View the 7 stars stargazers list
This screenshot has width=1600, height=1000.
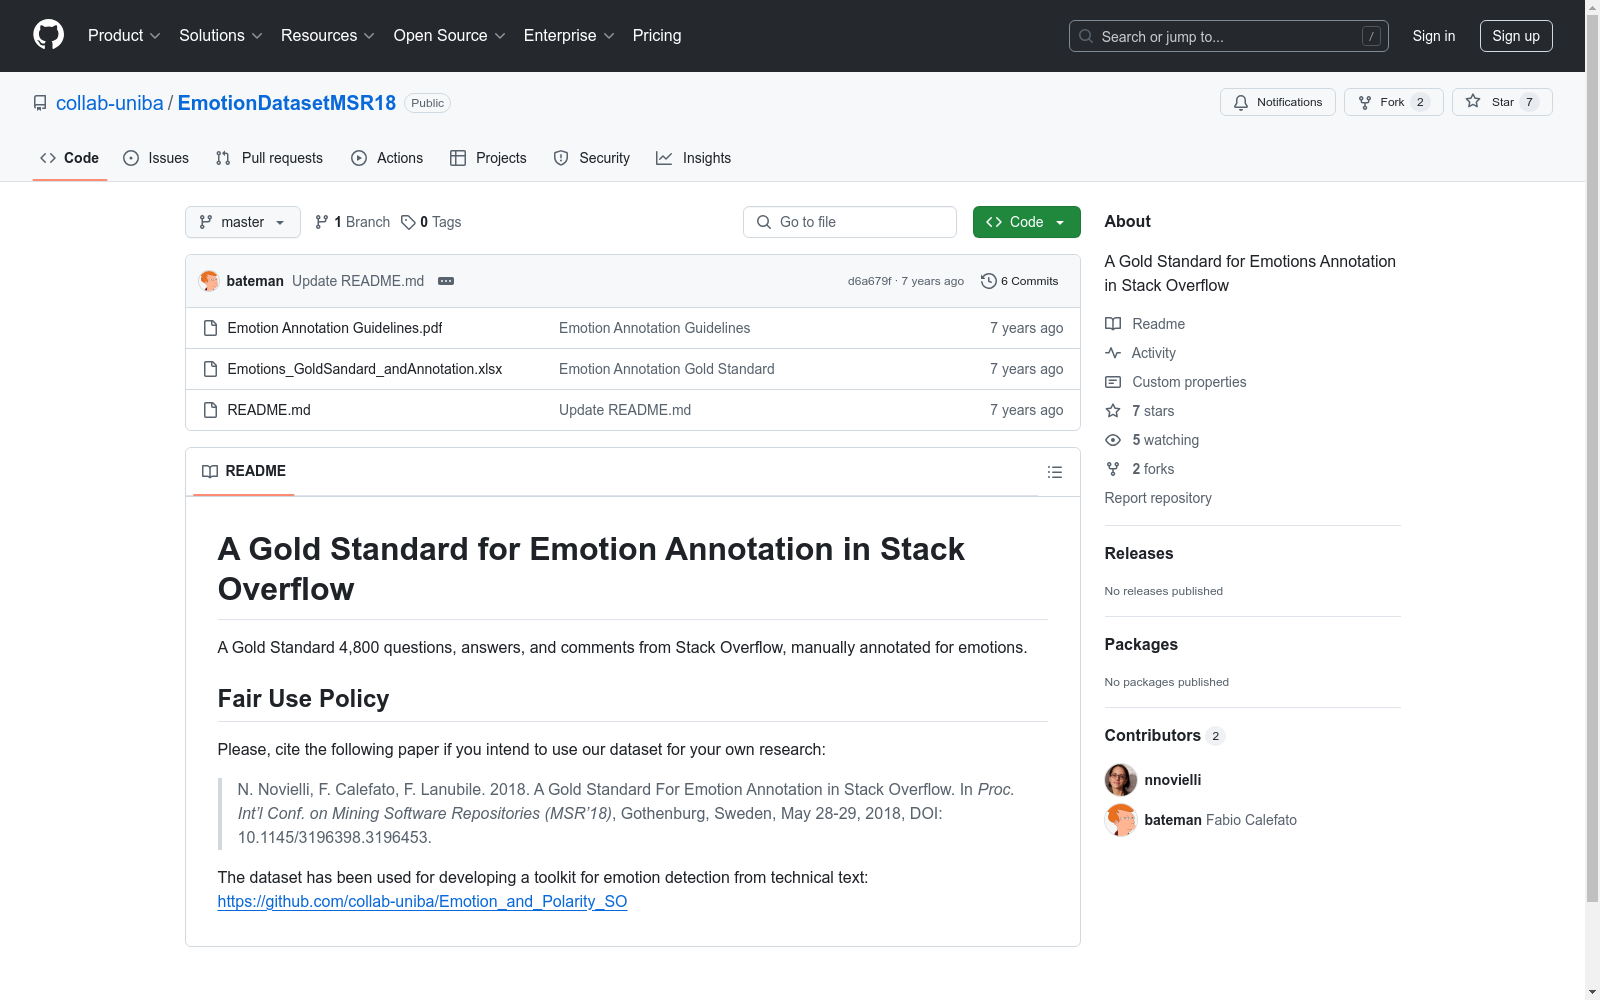(1140, 411)
